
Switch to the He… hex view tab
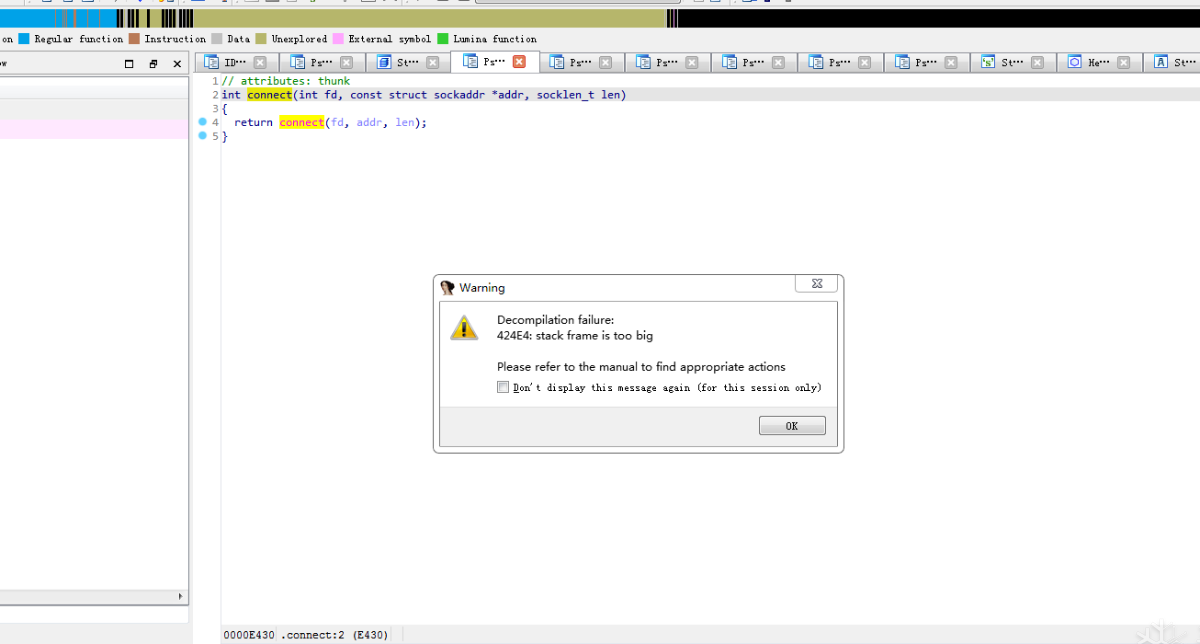click(x=1098, y=62)
